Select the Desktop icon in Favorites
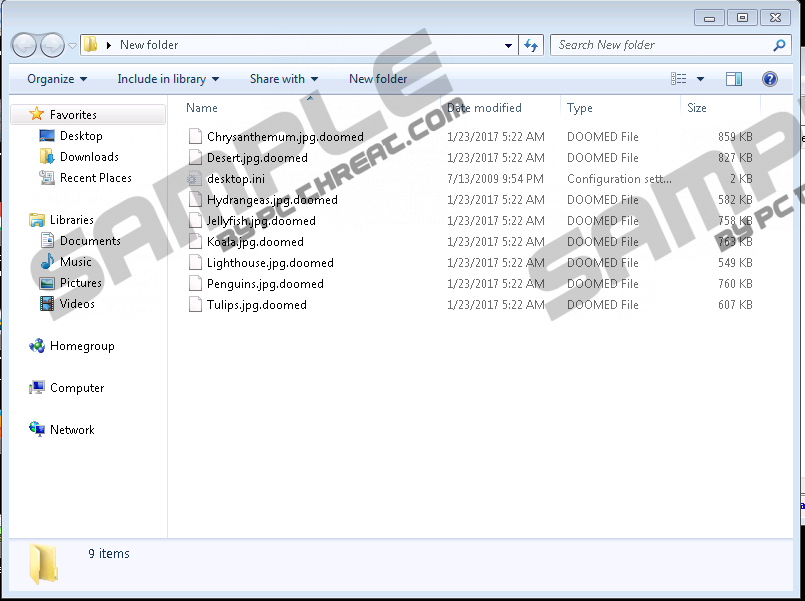Screen dimensions: 805x601 click(80, 136)
